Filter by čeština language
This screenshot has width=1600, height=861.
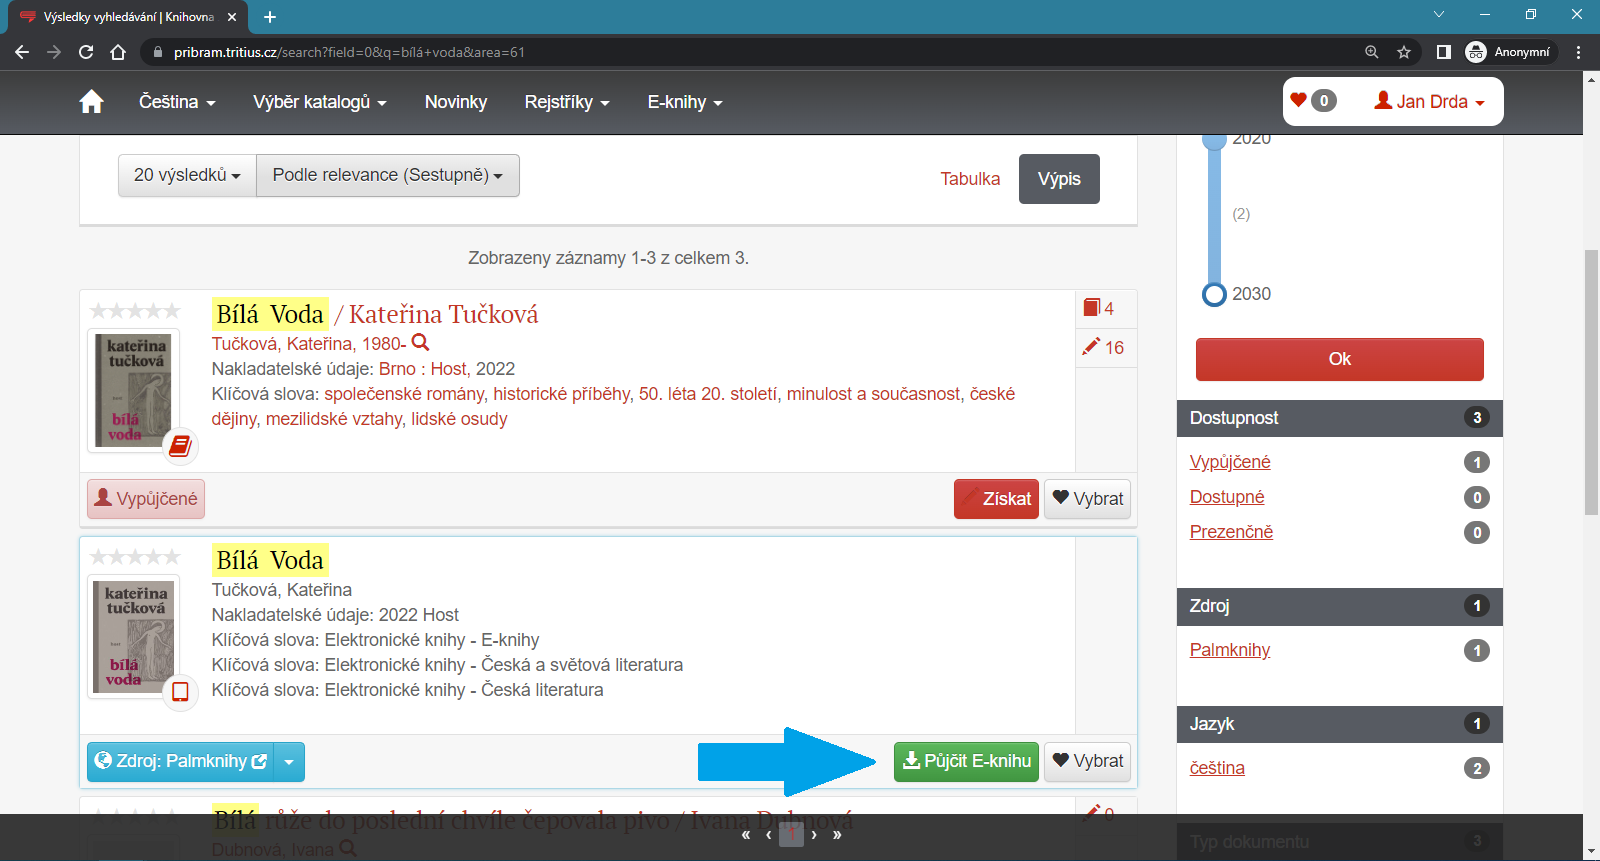pos(1217,768)
